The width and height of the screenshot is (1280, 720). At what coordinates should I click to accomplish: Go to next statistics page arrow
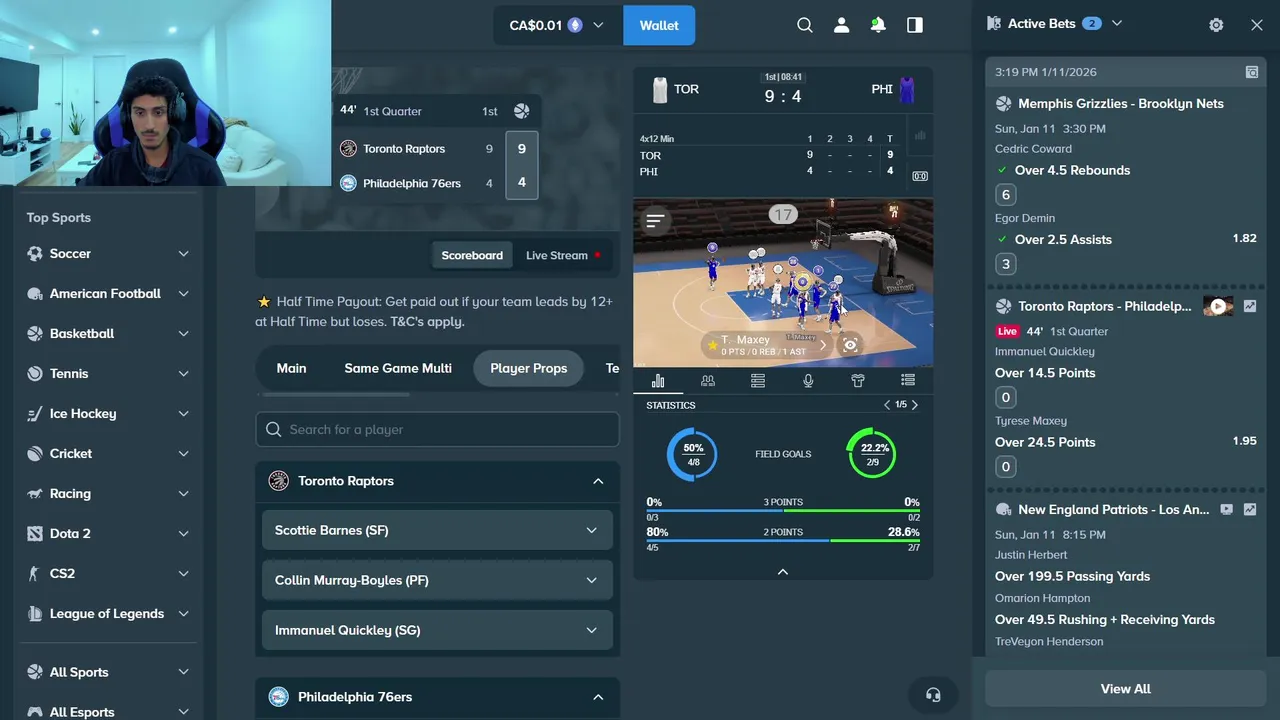pyautogui.click(x=914, y=405)
